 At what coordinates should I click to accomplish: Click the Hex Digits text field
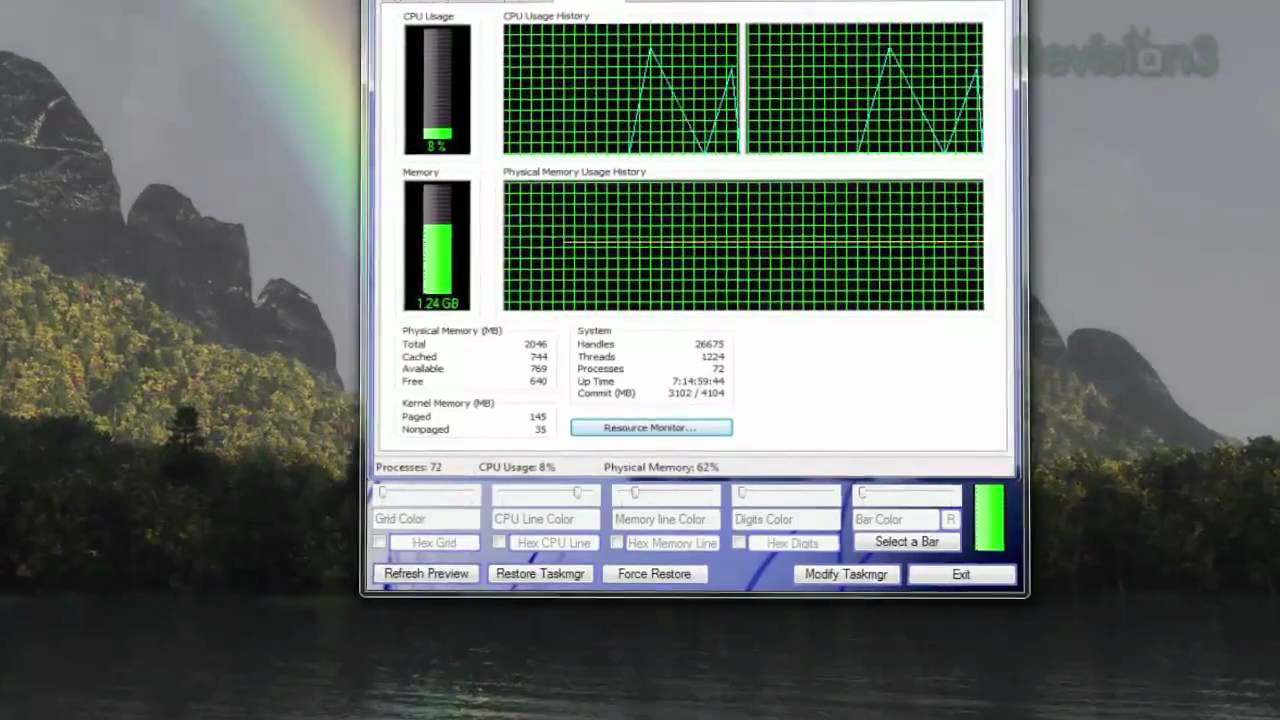[793, 543]
